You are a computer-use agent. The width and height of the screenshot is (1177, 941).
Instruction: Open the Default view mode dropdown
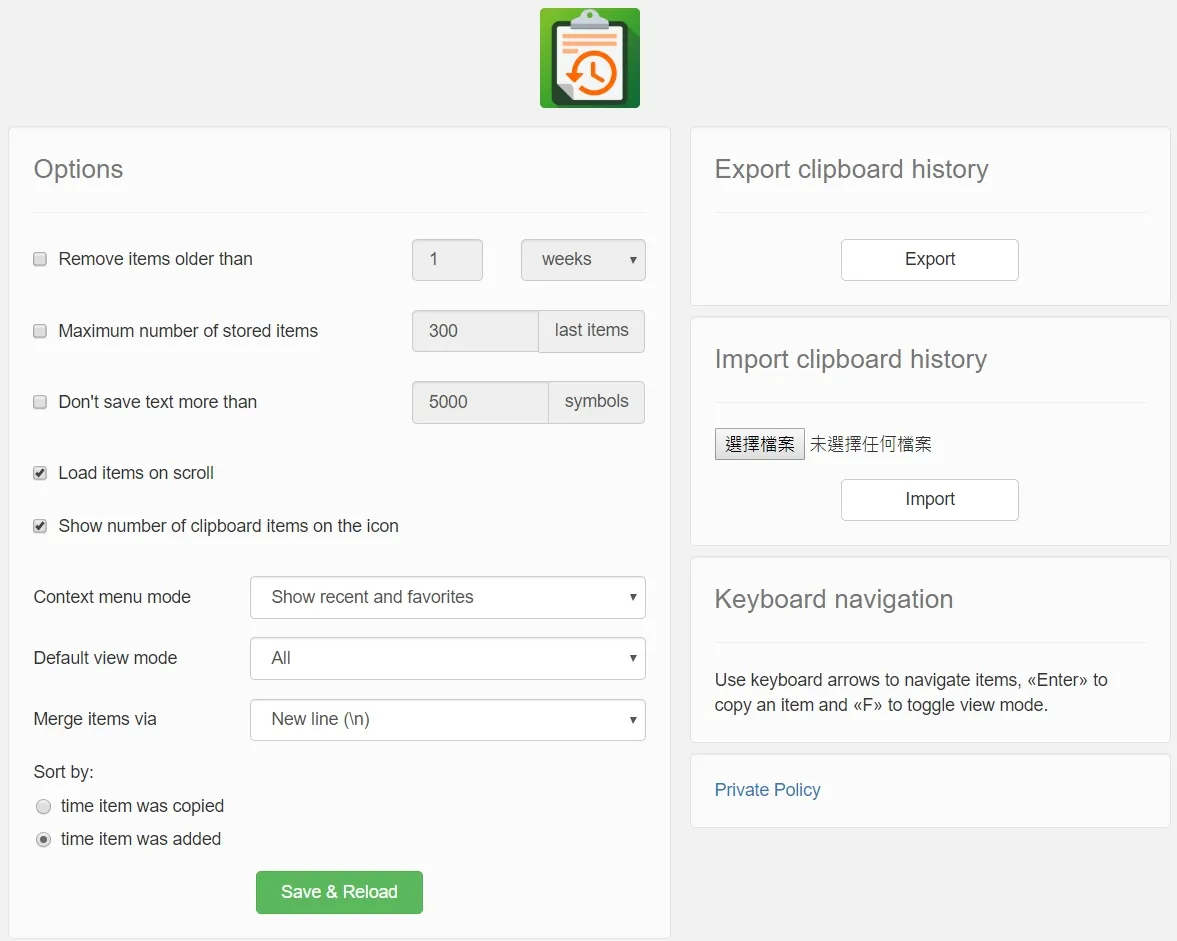pos(447,658)
